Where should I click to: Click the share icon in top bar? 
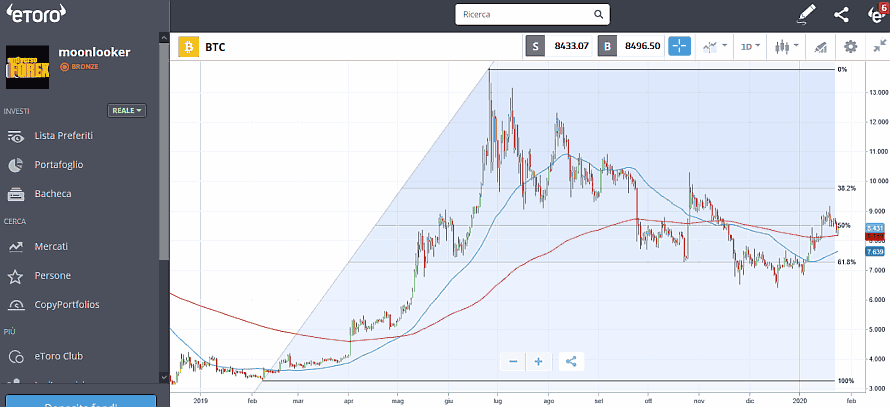click(841, 15)
